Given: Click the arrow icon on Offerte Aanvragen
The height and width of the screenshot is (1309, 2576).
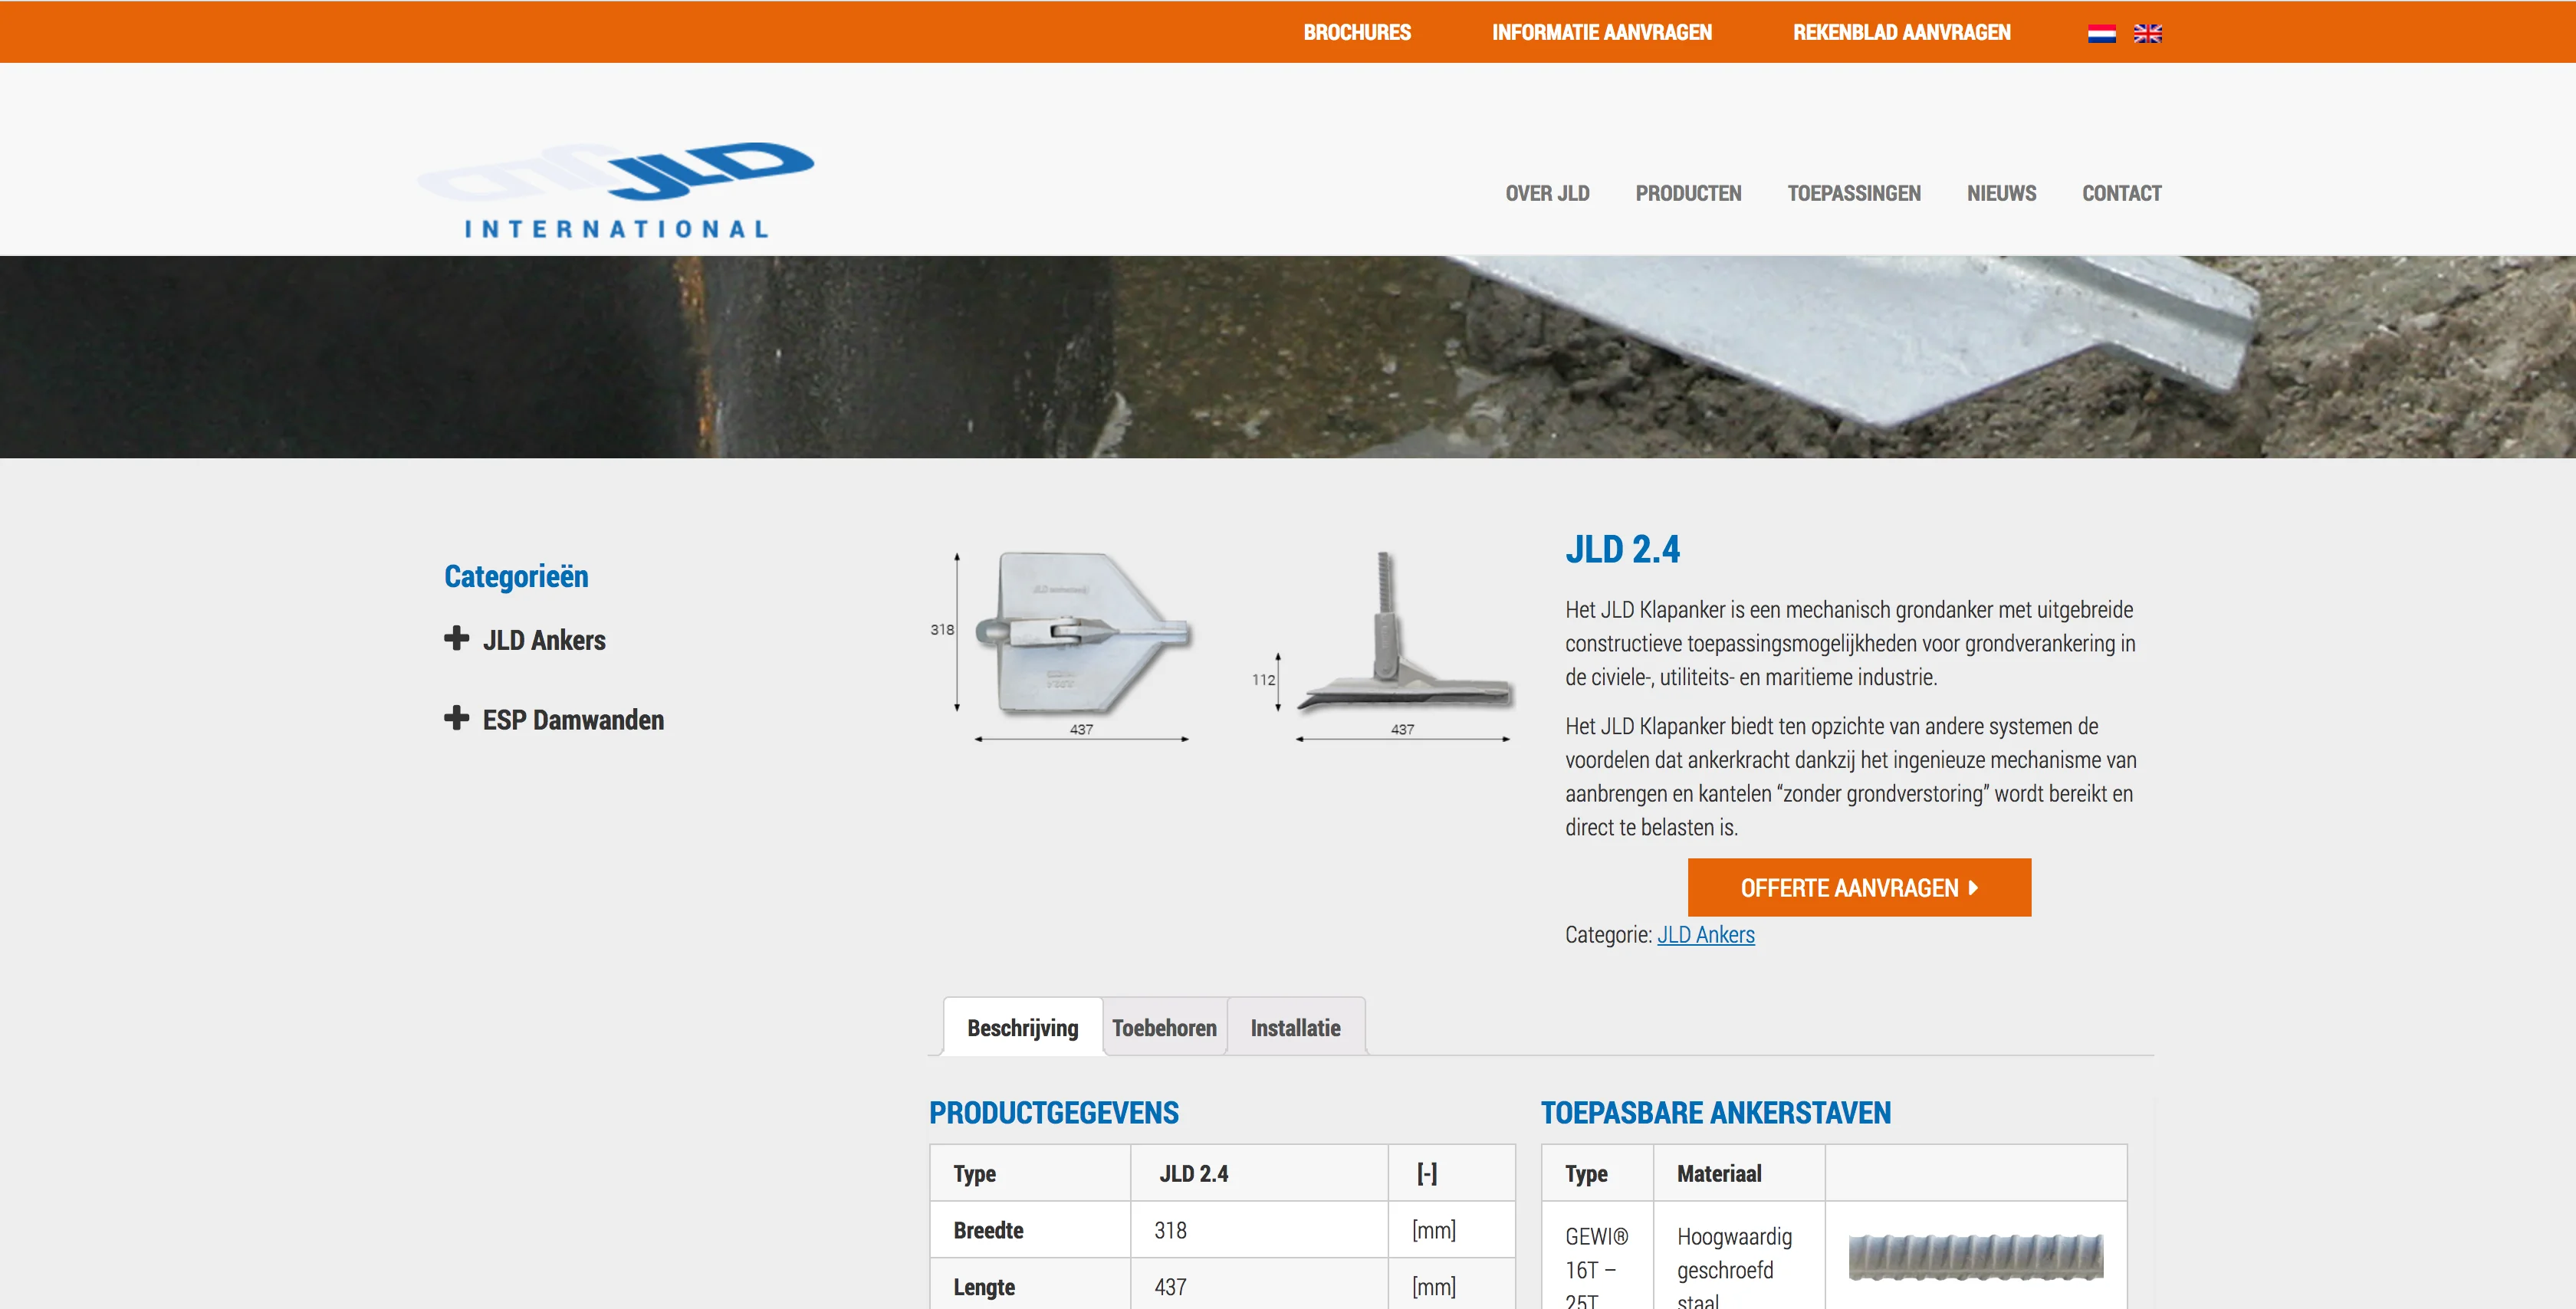Looking at the screenshot, I should 1972,887.
